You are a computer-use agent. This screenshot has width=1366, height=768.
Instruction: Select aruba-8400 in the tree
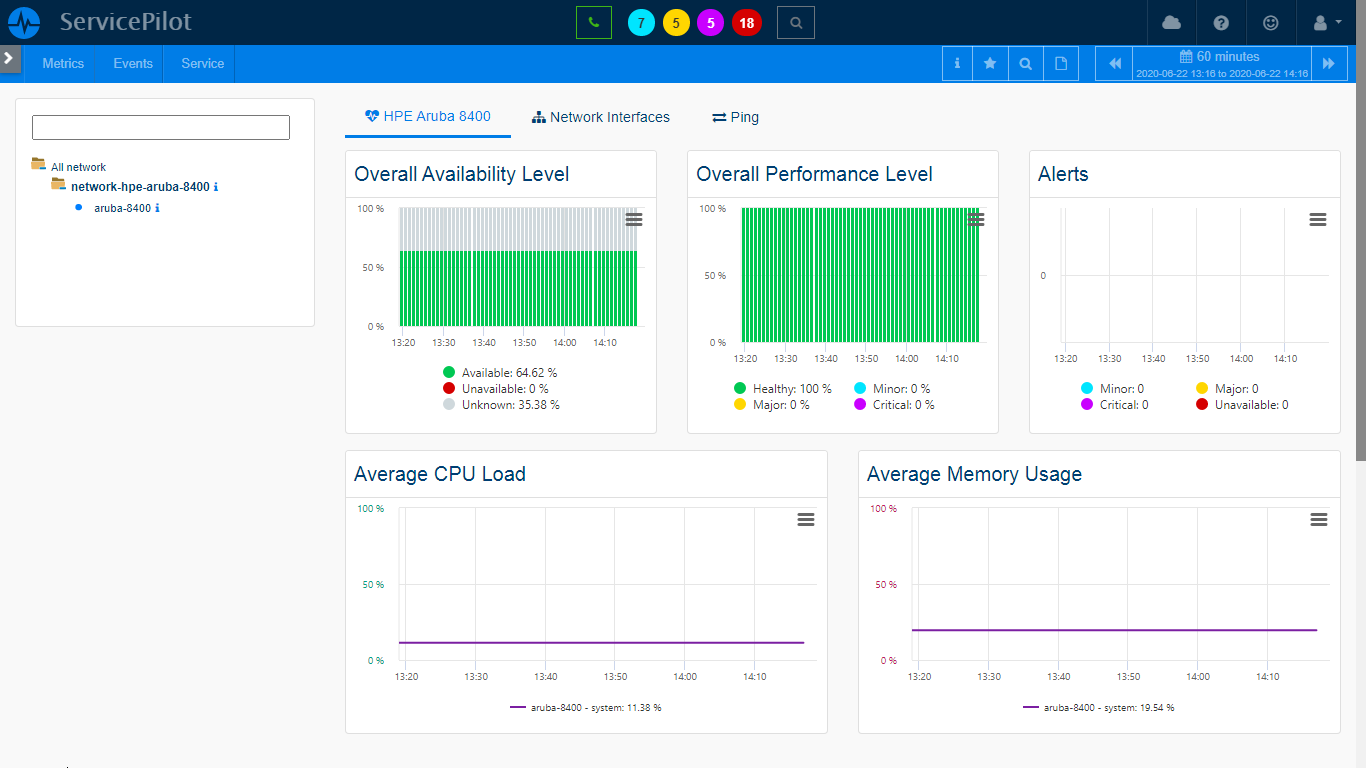pyautogui.click(x=122, y=208)
